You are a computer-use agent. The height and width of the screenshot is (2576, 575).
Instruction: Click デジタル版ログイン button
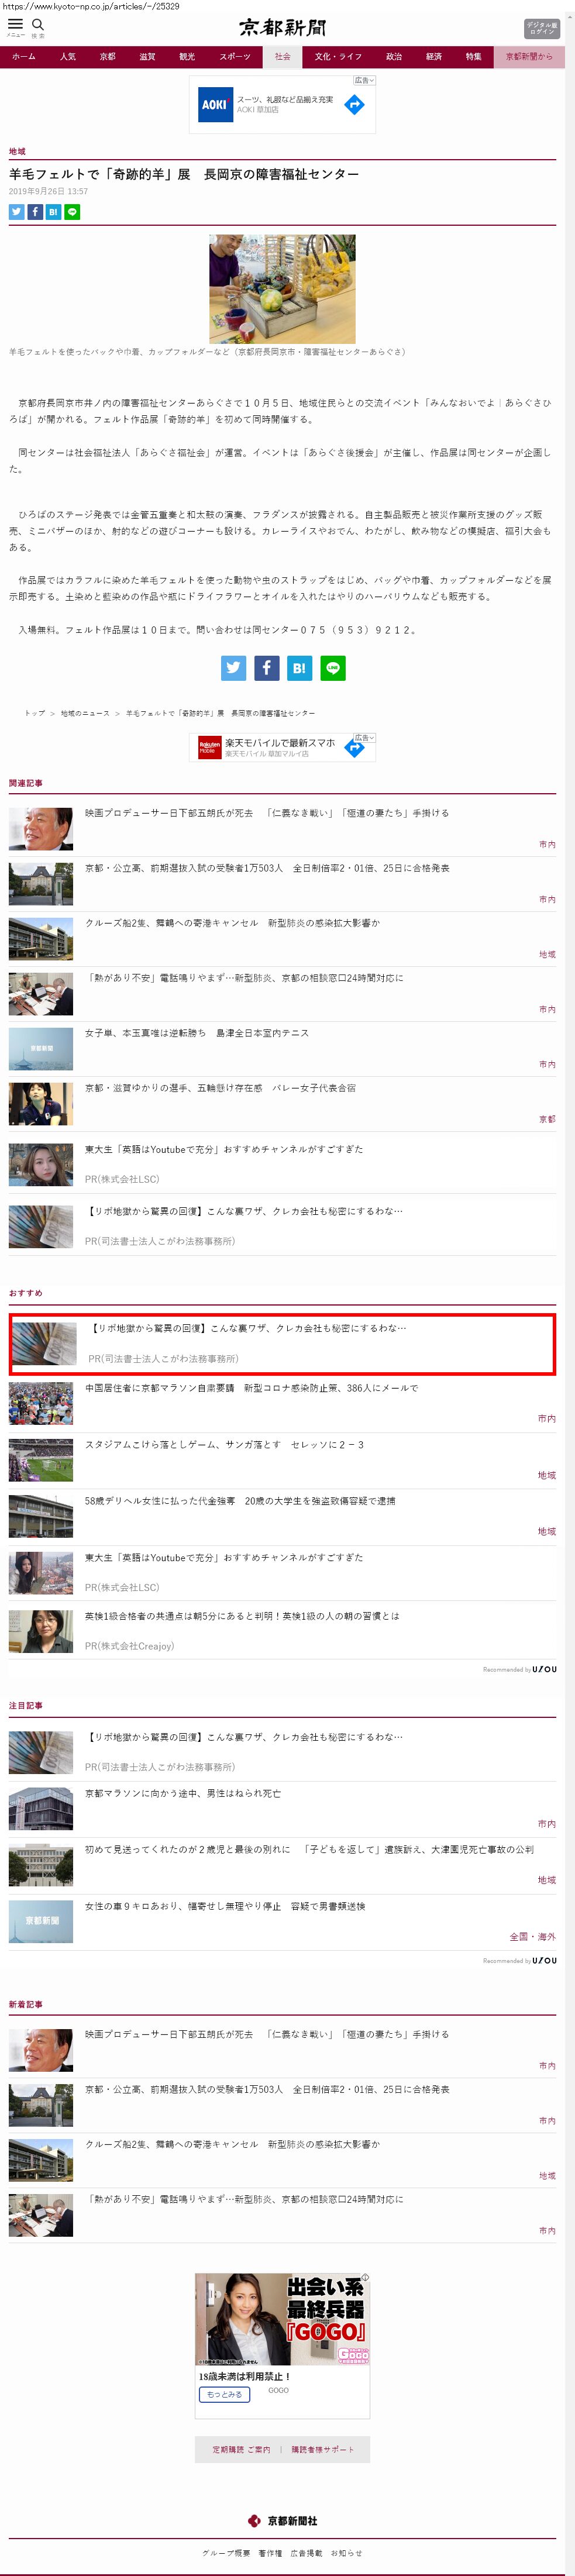click(541, 28)
